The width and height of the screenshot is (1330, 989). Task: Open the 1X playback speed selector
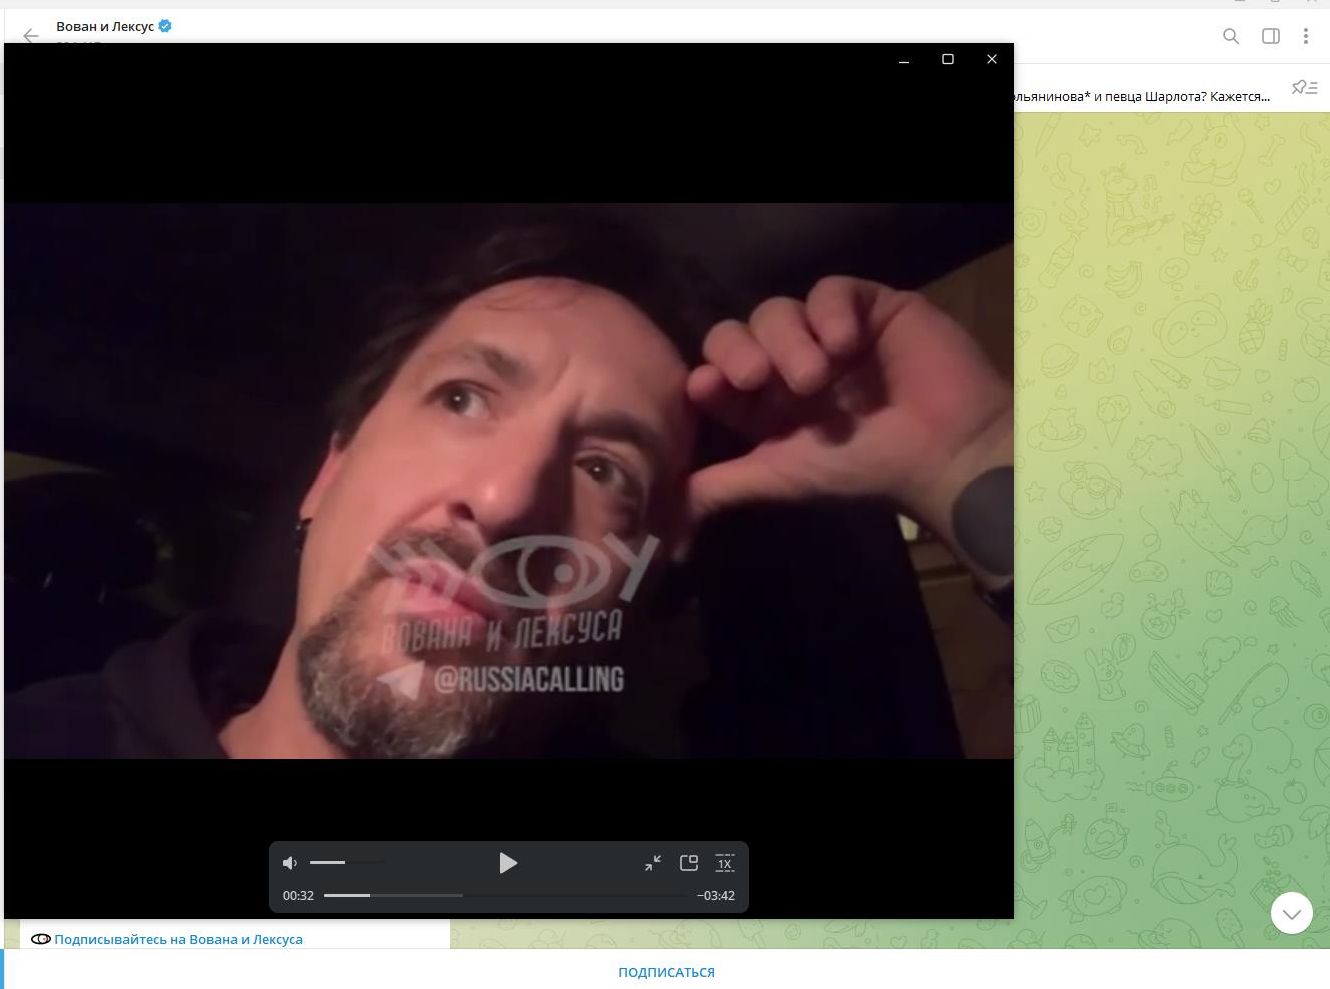[725, 863]
